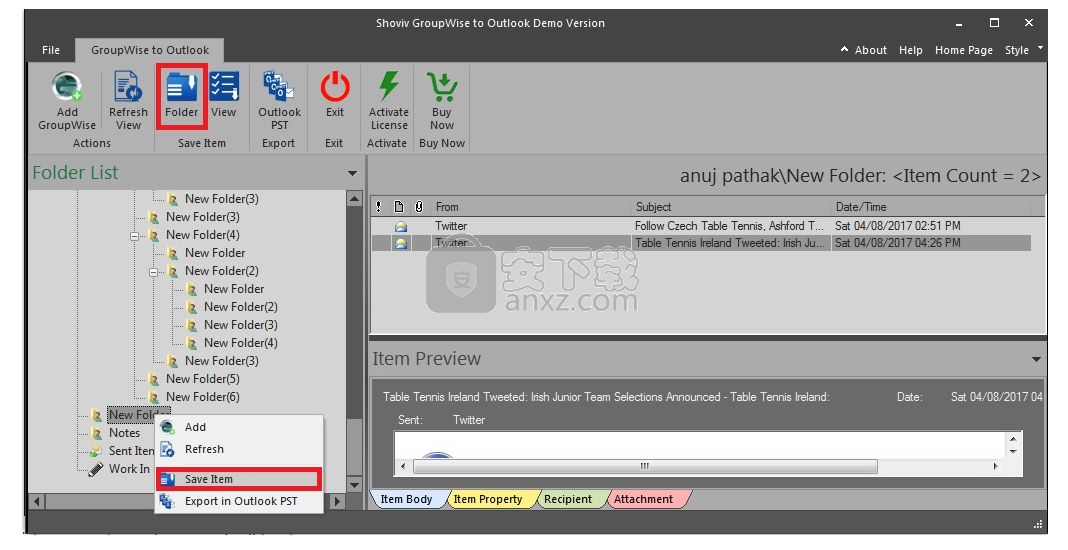This screenshot has width=1068, height=550.
Task: Click the Folder save item icon
Action: point(181,87)
